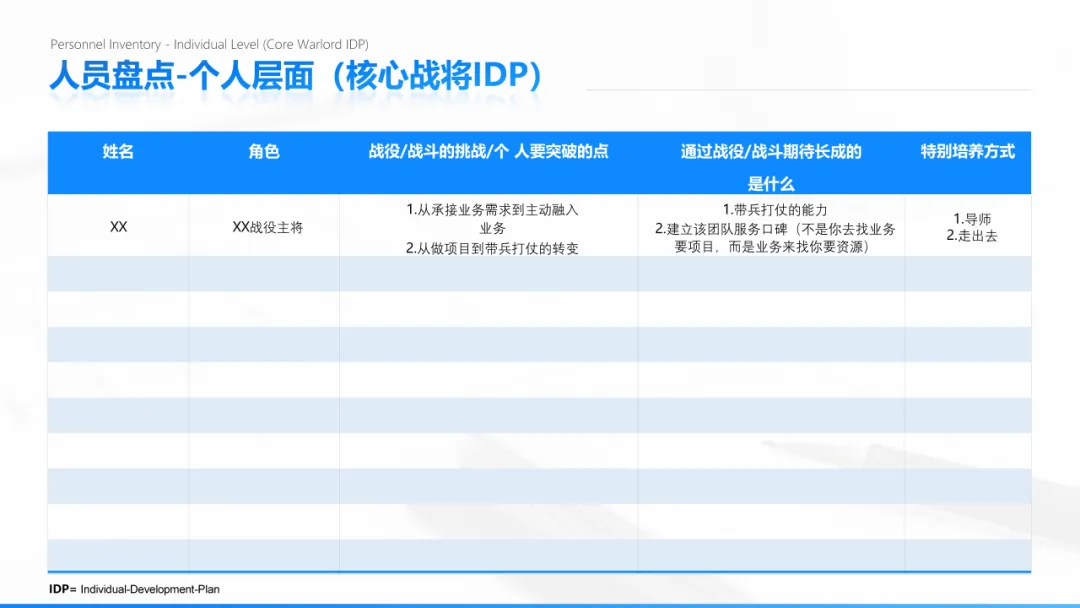Click the footnote 'IDP= Individual-Development-Plan'
1080x608 pixels.
tap(134, 589)
